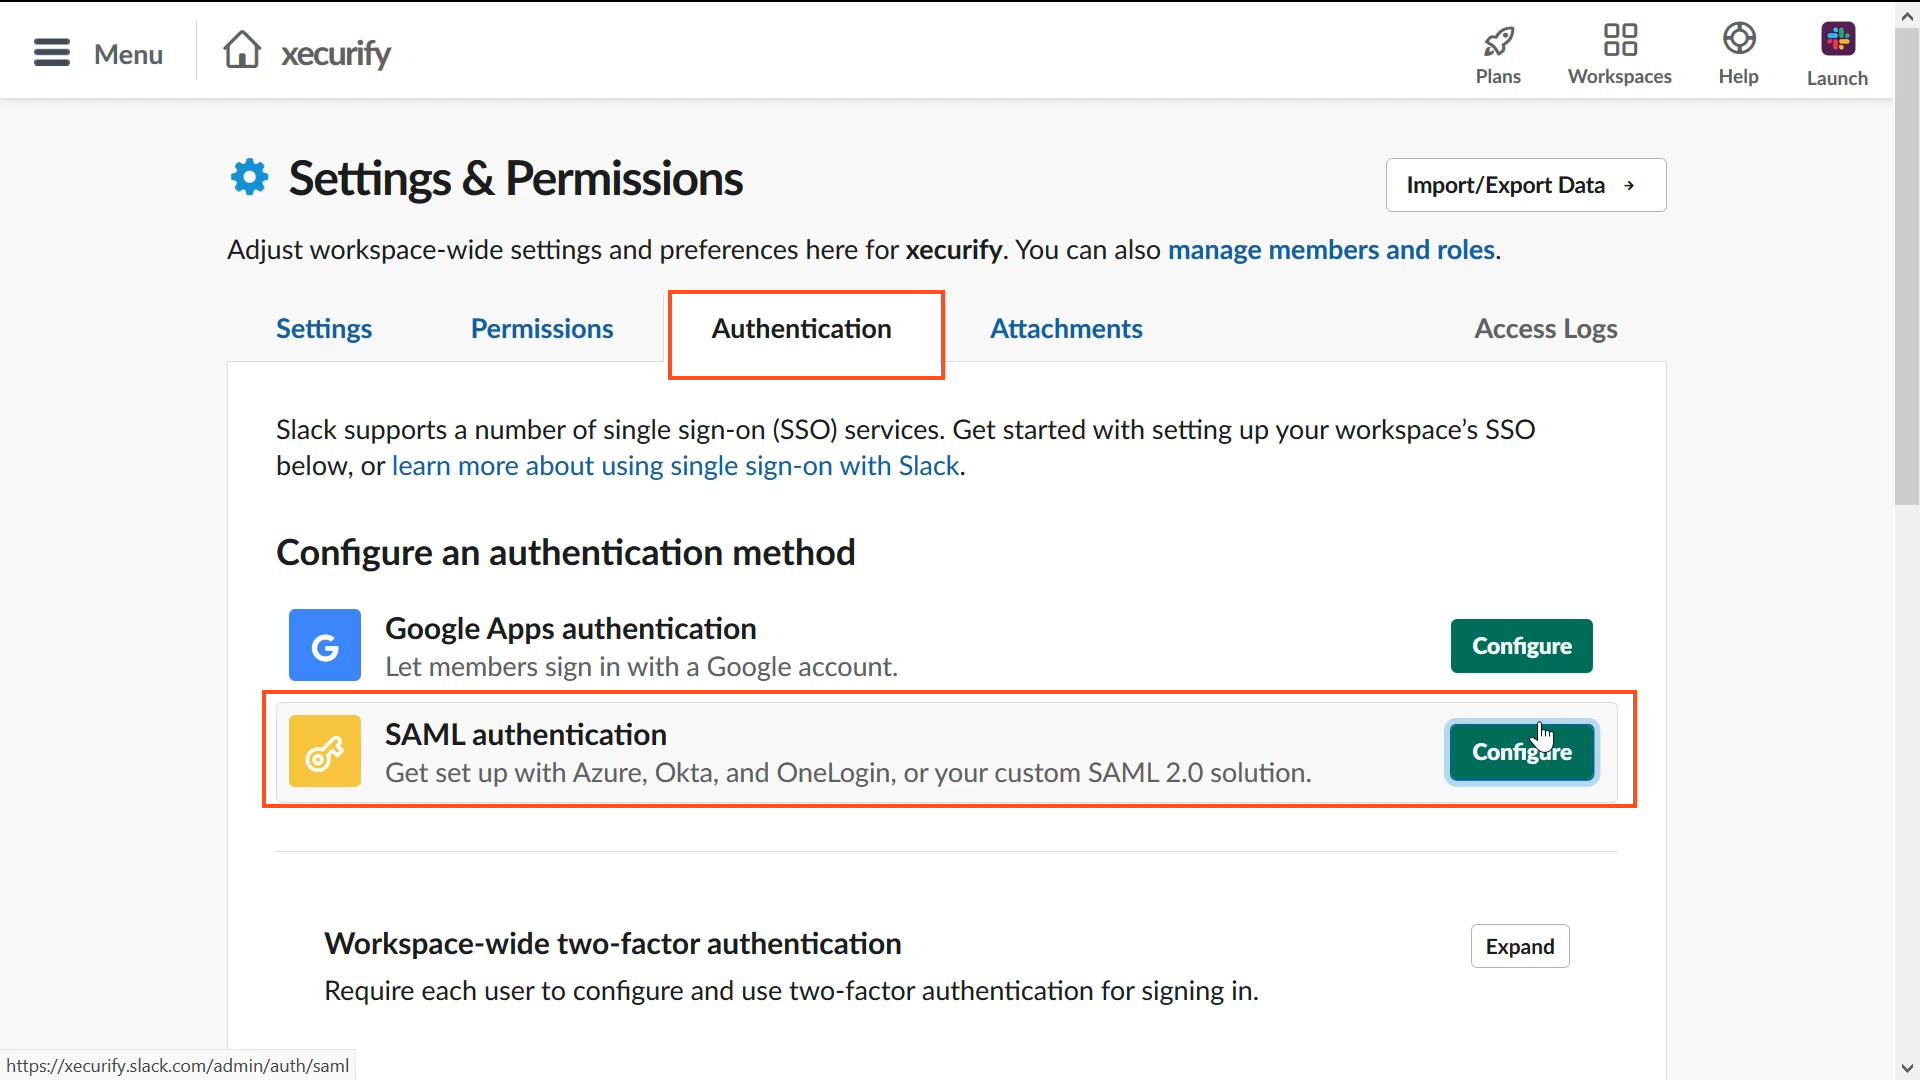This screenshot has width=1920, height=1080.
Task: Select the Attachments tab
Action: [x=1065, y=327]
